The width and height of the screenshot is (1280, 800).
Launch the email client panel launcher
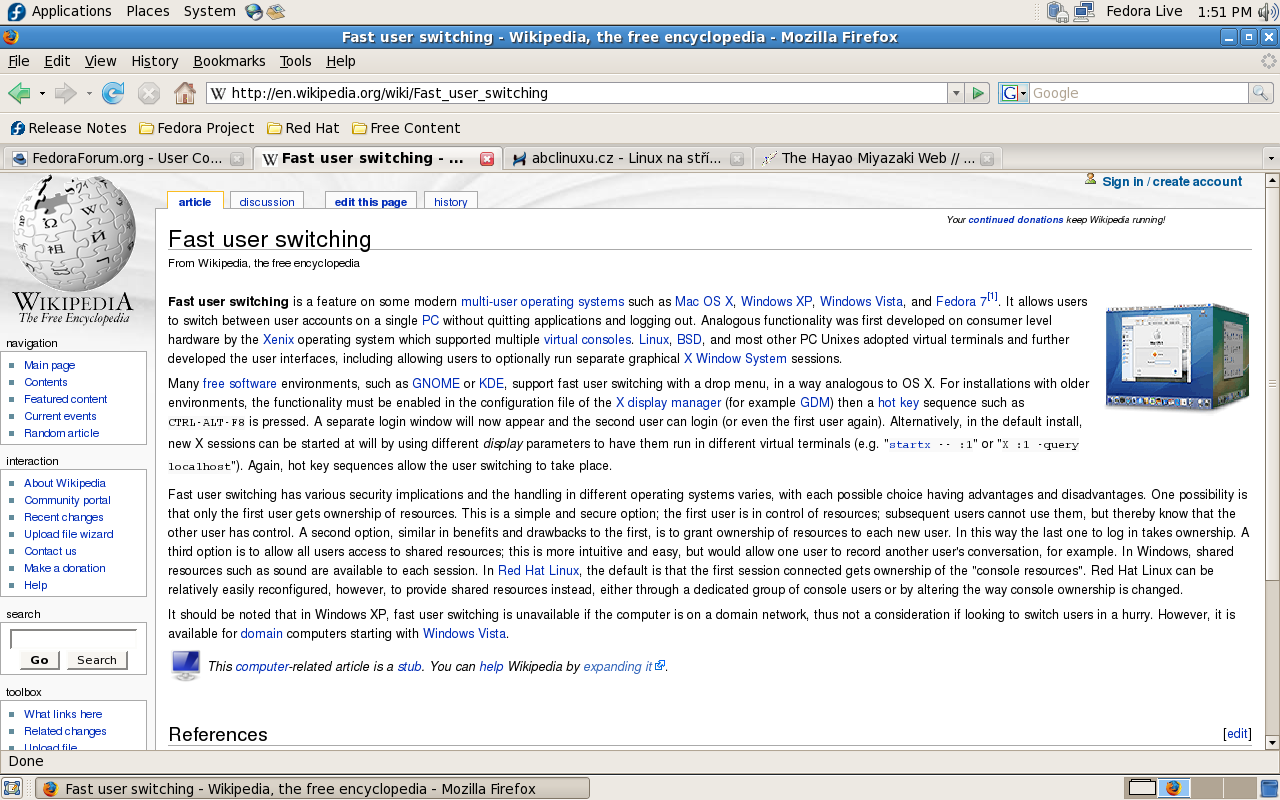coord(275,12)
